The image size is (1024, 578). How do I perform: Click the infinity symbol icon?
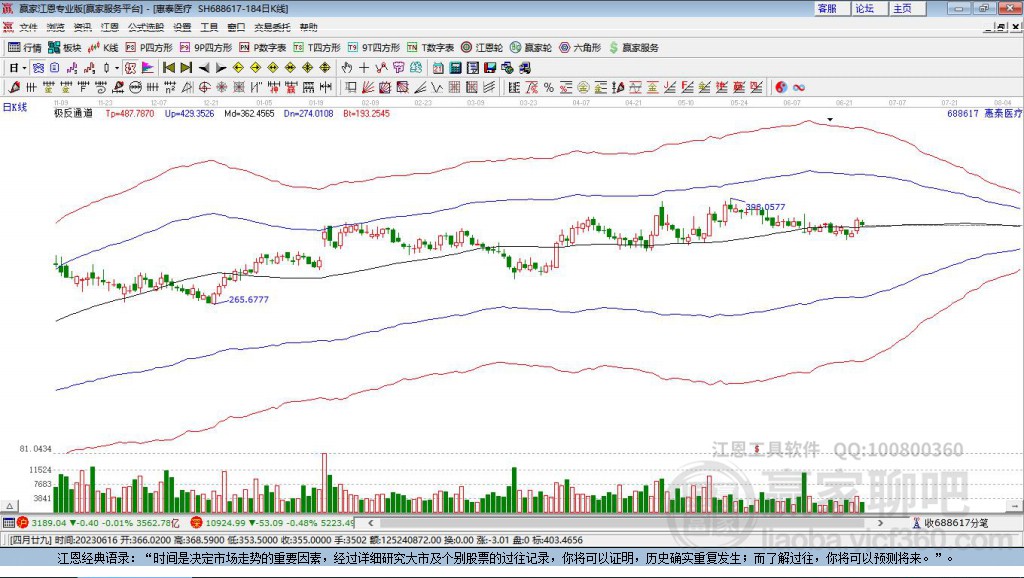[x=799, y=88]
